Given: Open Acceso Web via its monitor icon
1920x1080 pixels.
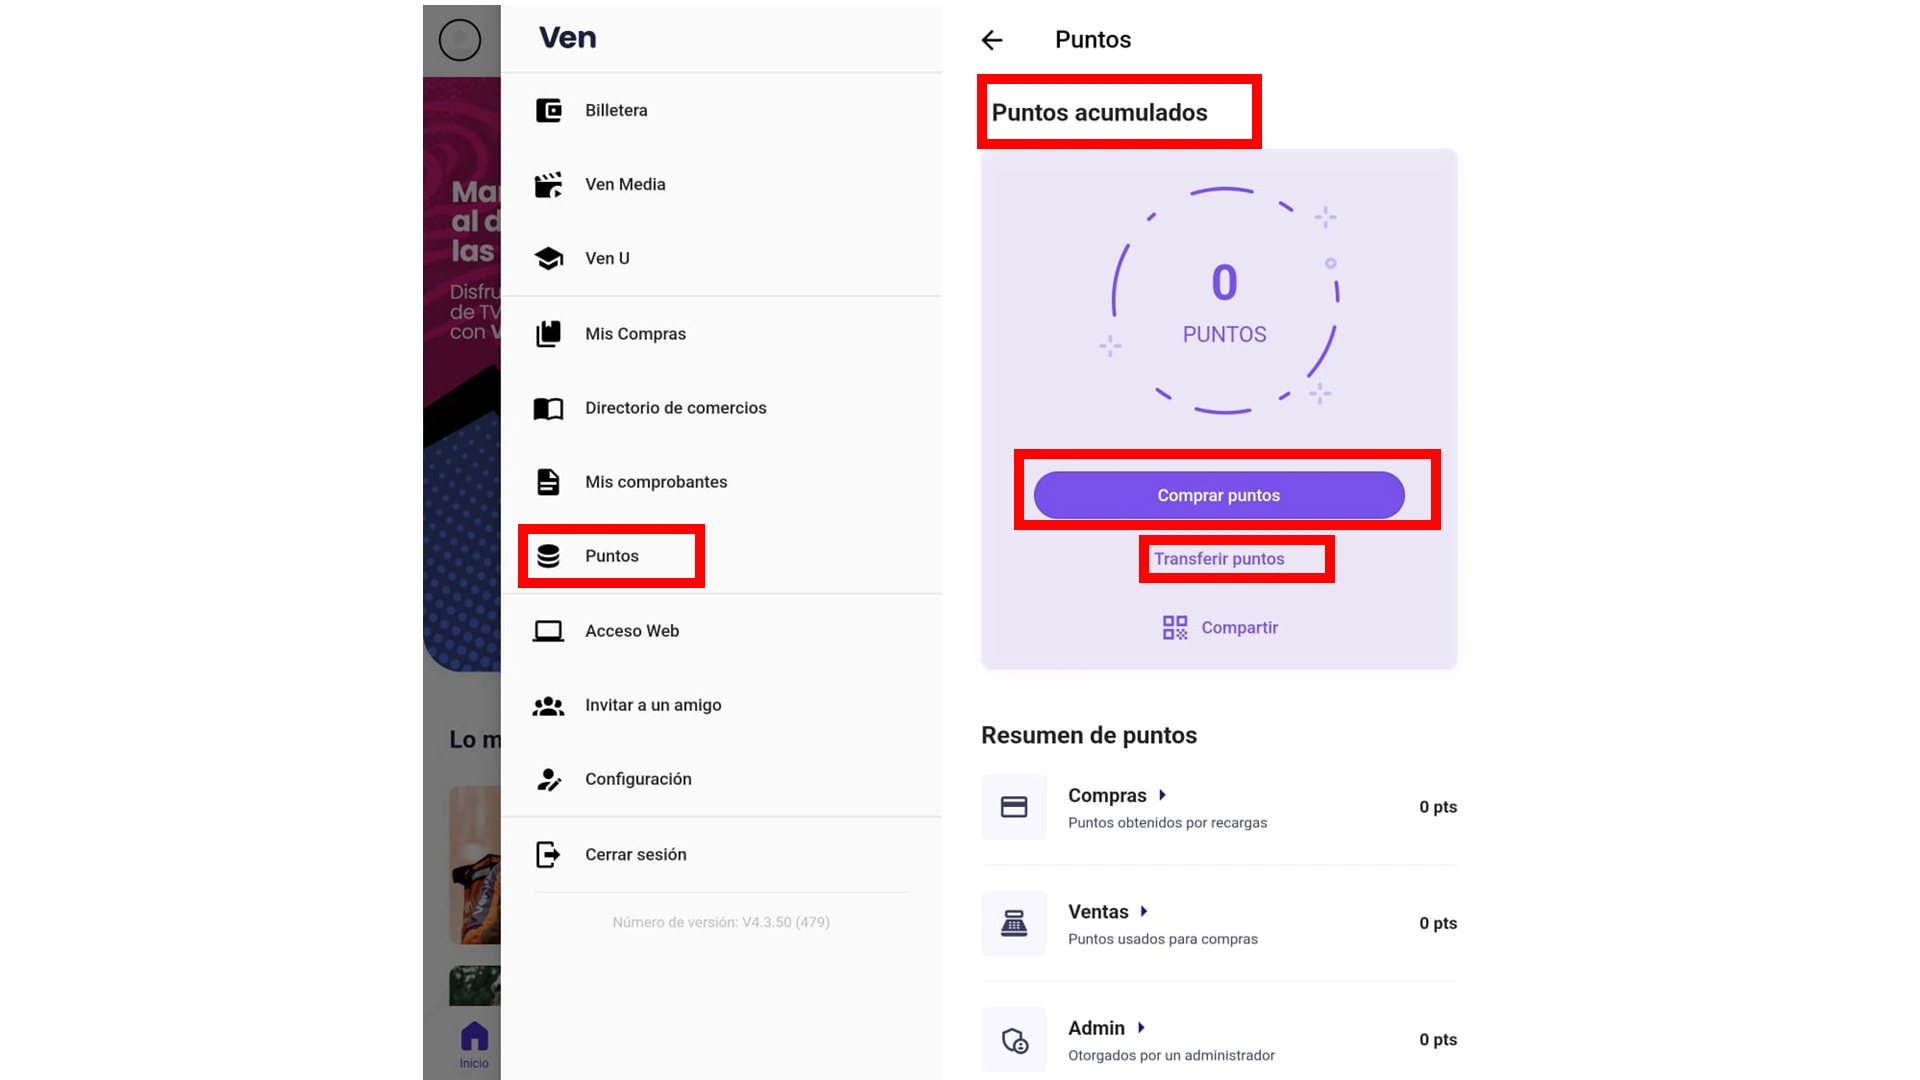Looking at the screenshot, I should 549,630.
